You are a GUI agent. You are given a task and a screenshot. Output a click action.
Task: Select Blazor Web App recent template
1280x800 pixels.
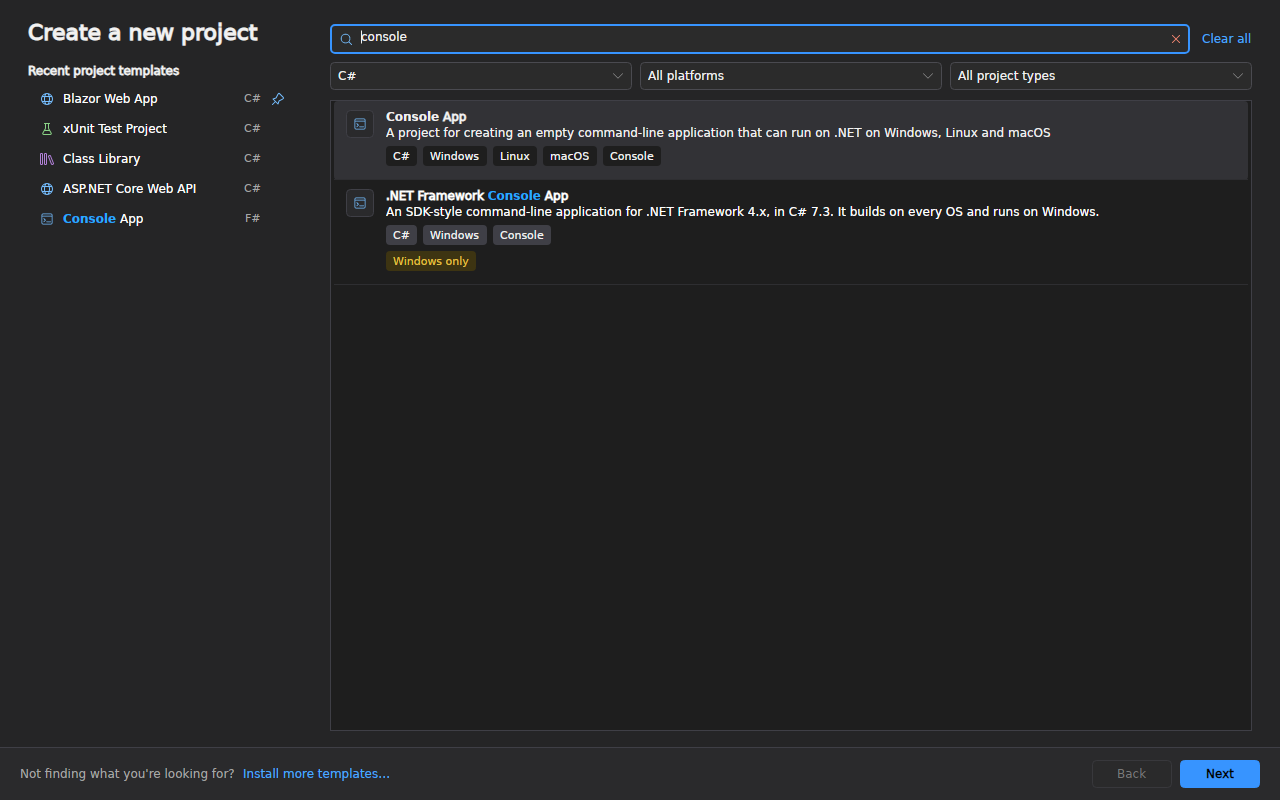(160, 99)
